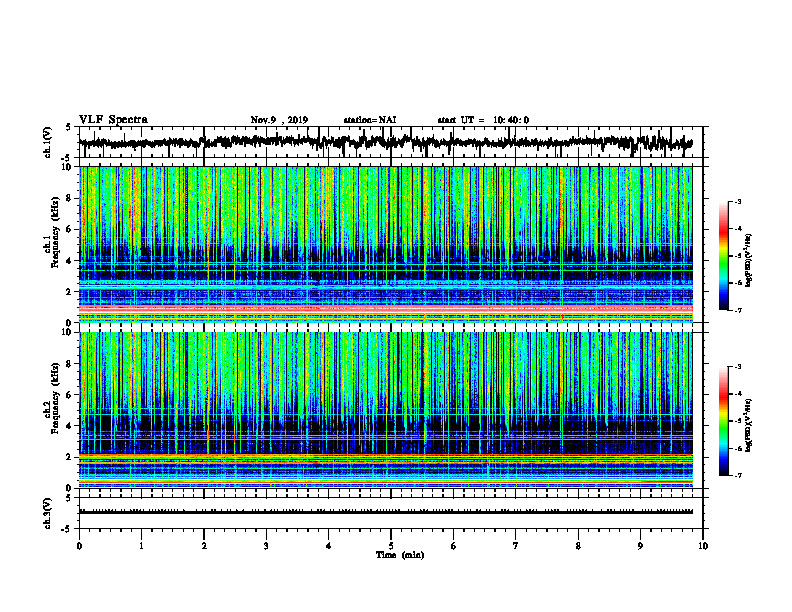The width and height of the screenshot is (792, 612).
Task: Click the "5" tick on the time axis
Action: click(x=391, y=546)
